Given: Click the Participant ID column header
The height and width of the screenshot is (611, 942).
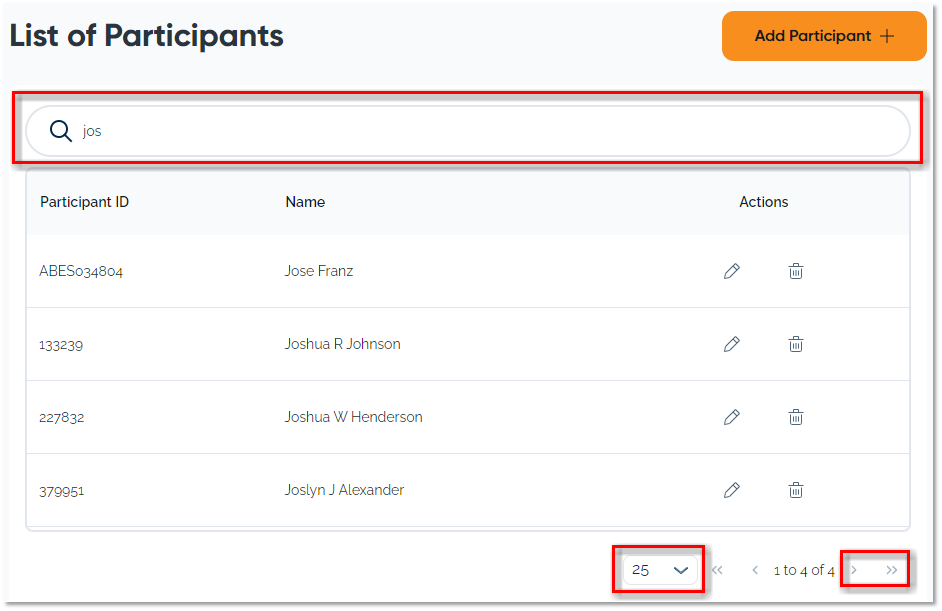Looking at the screenshot, I should click(84, 202).
